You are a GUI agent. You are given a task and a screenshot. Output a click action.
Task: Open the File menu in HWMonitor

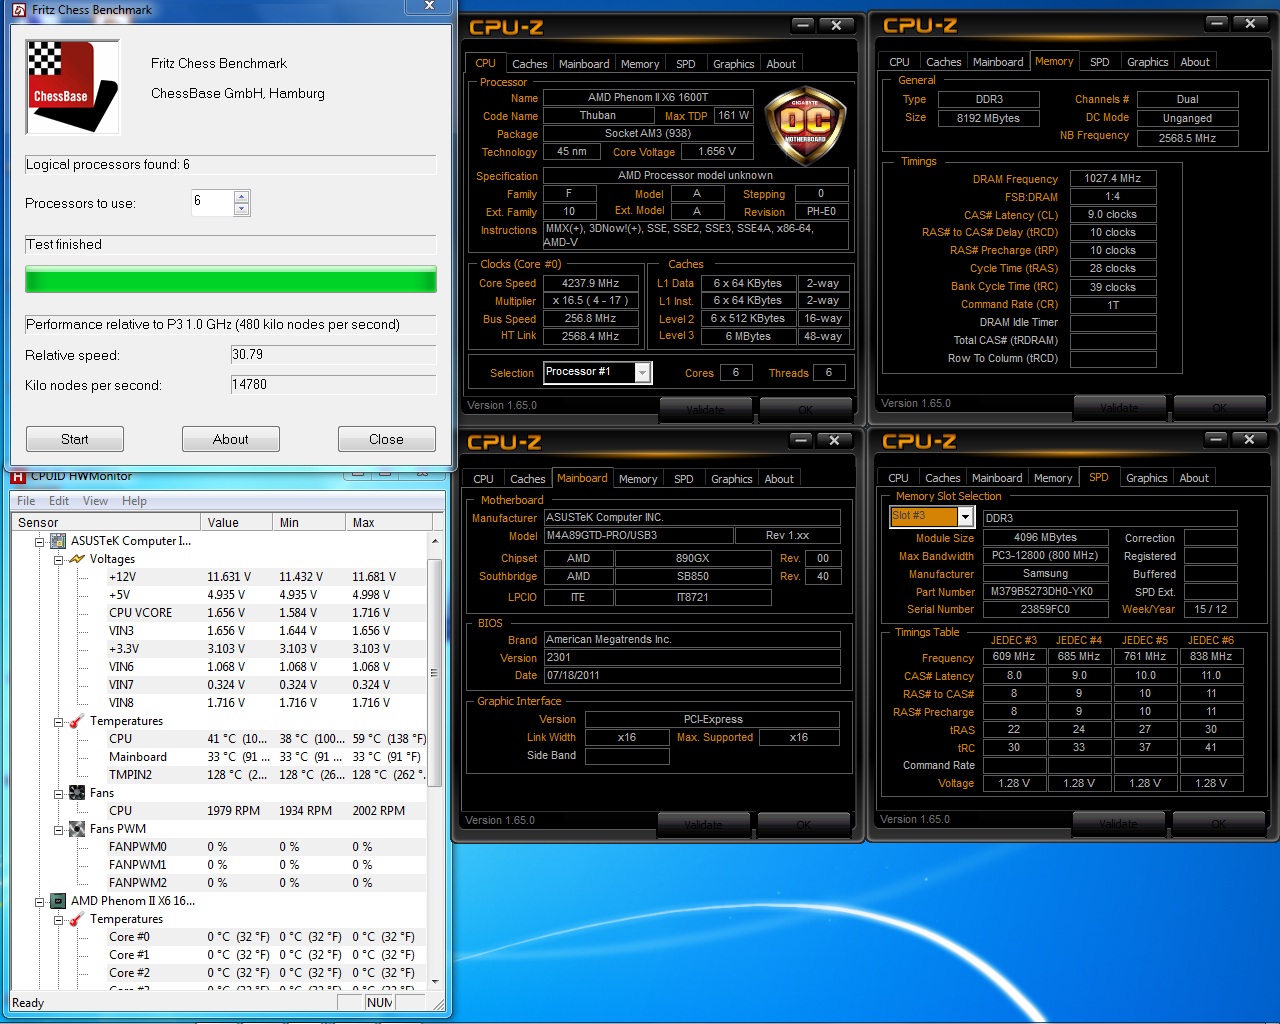(26, 501)
